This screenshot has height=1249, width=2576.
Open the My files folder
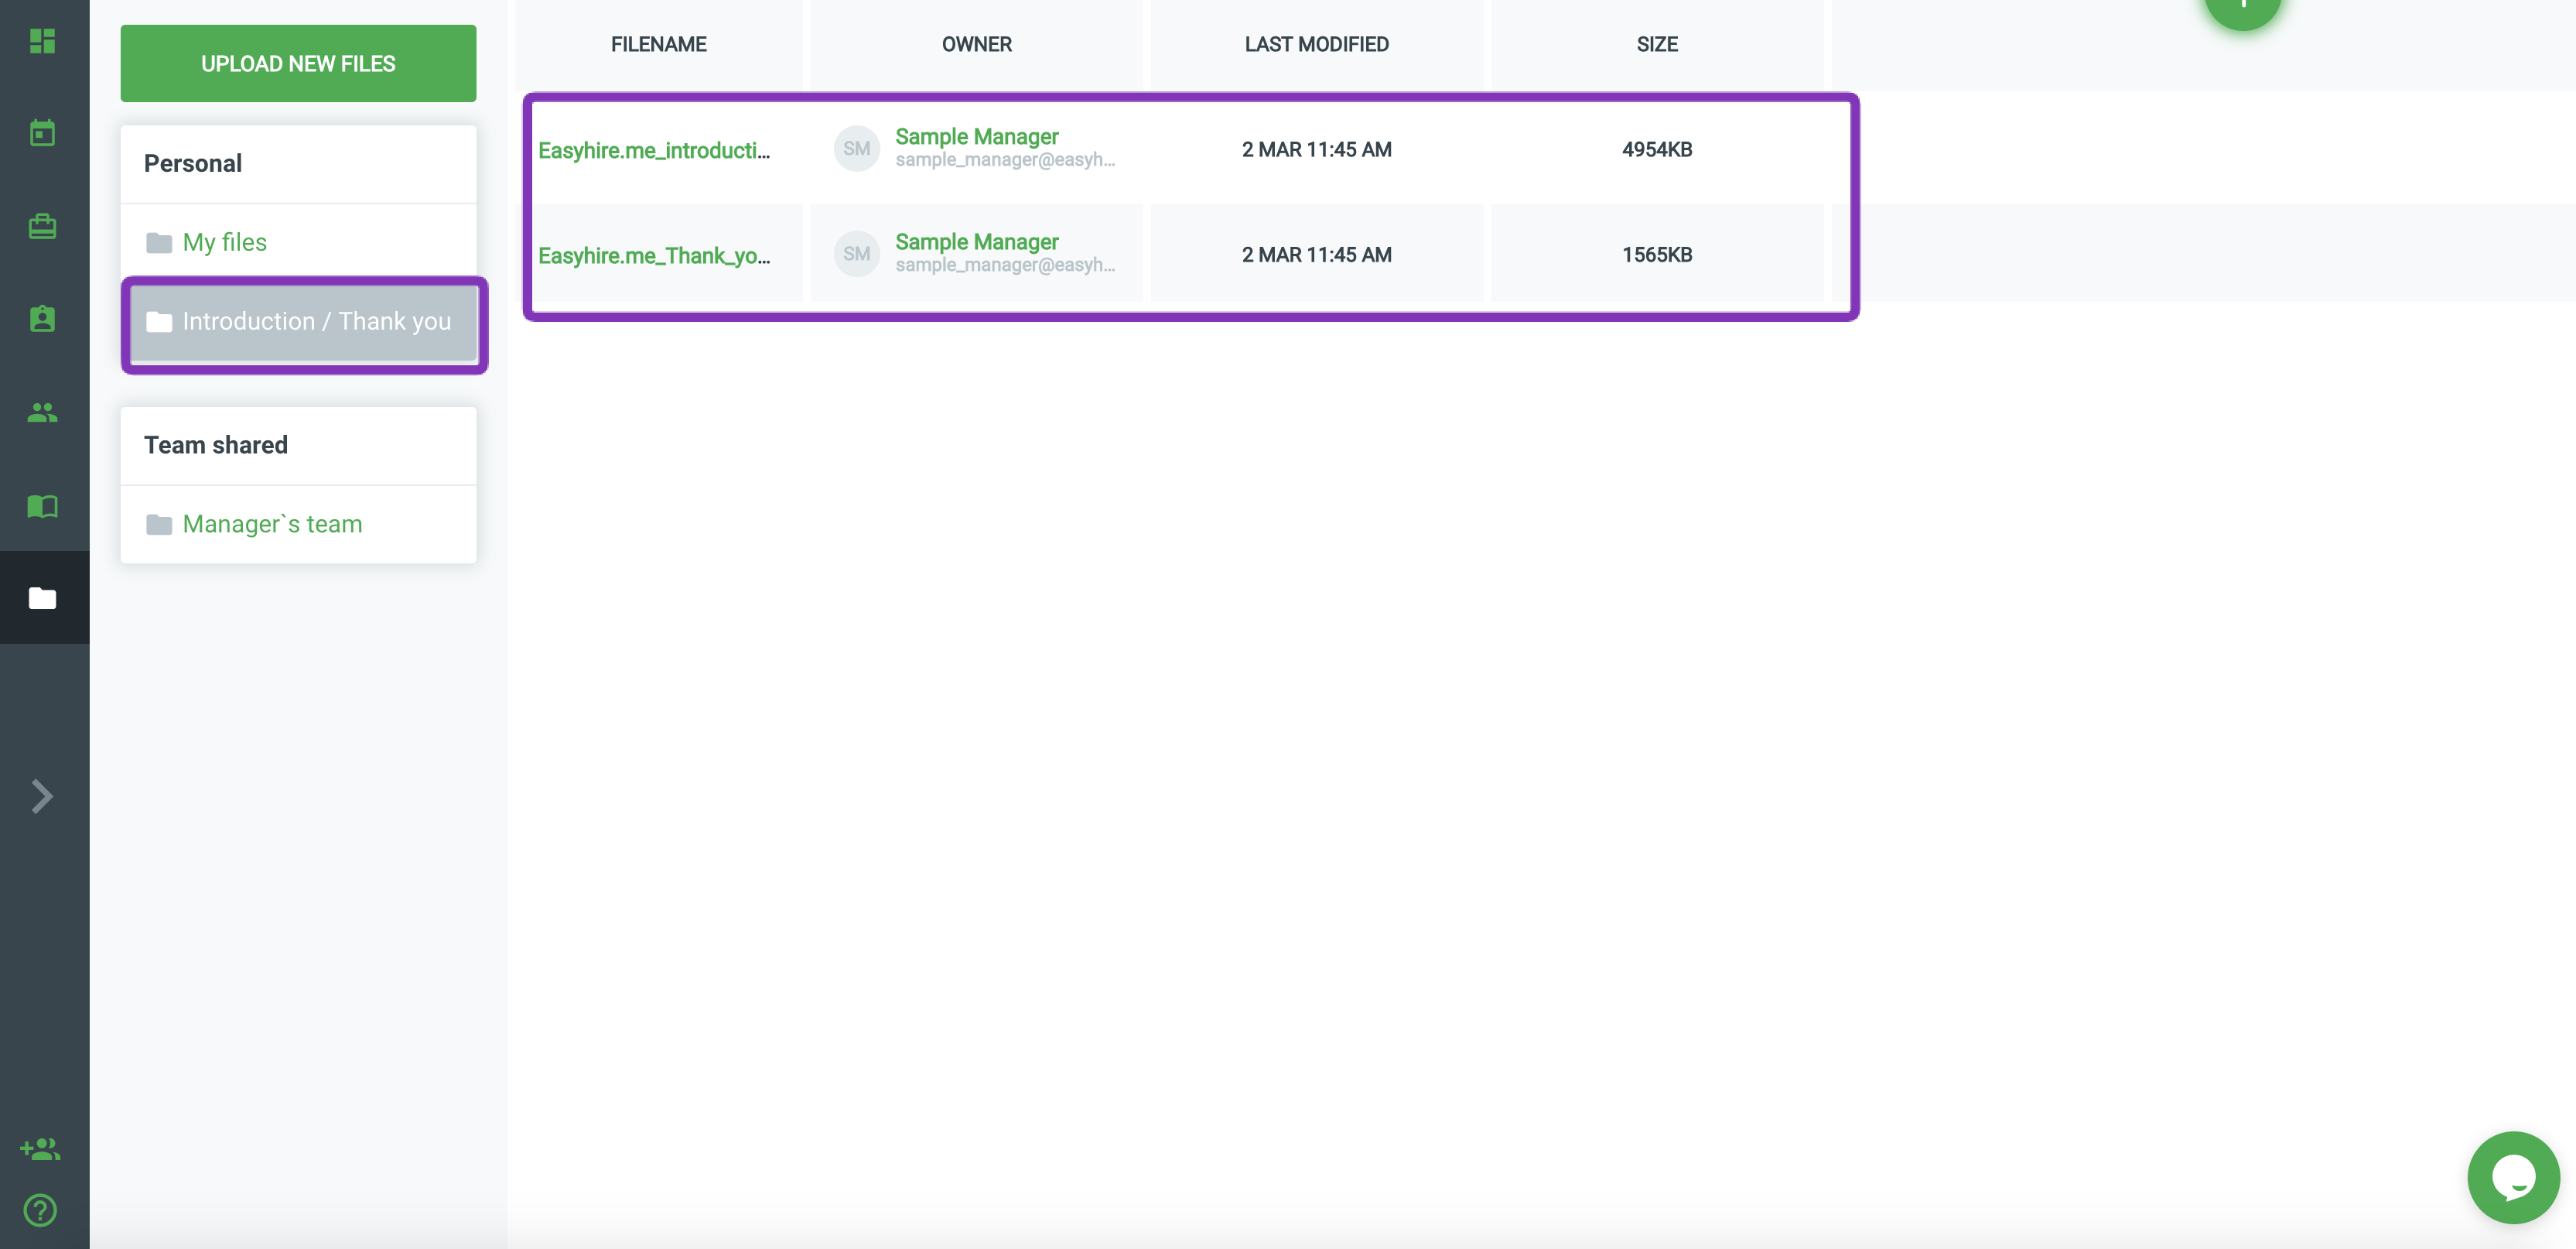[x=224, y=242]
